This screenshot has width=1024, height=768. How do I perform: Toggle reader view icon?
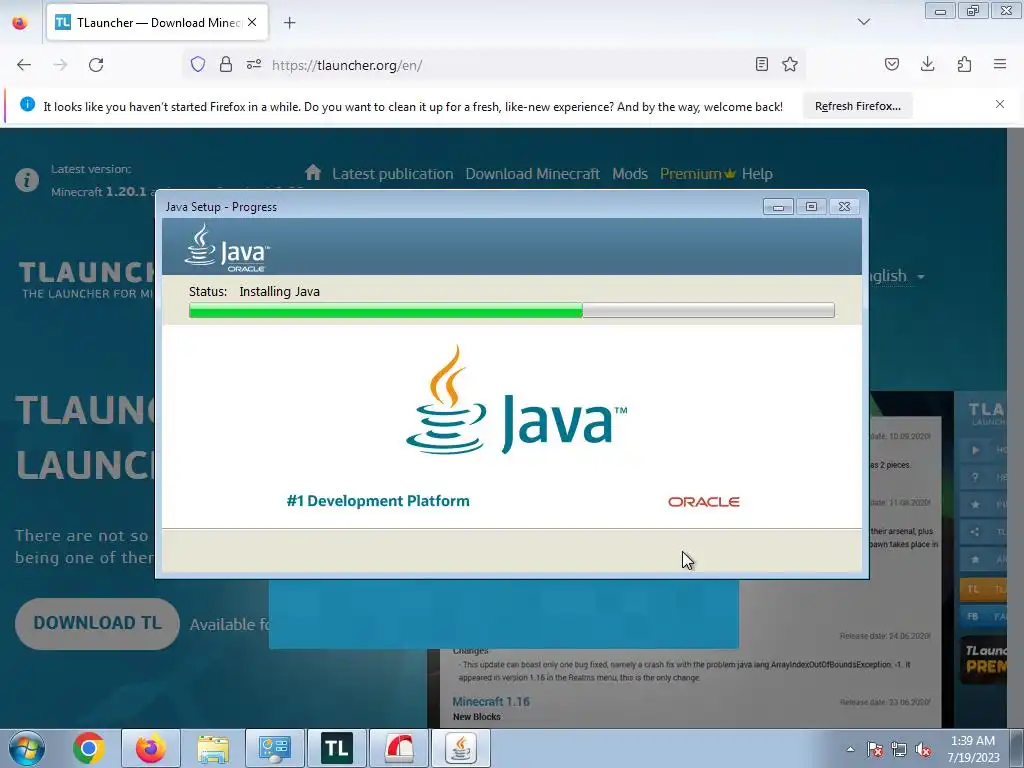[761, 64]
